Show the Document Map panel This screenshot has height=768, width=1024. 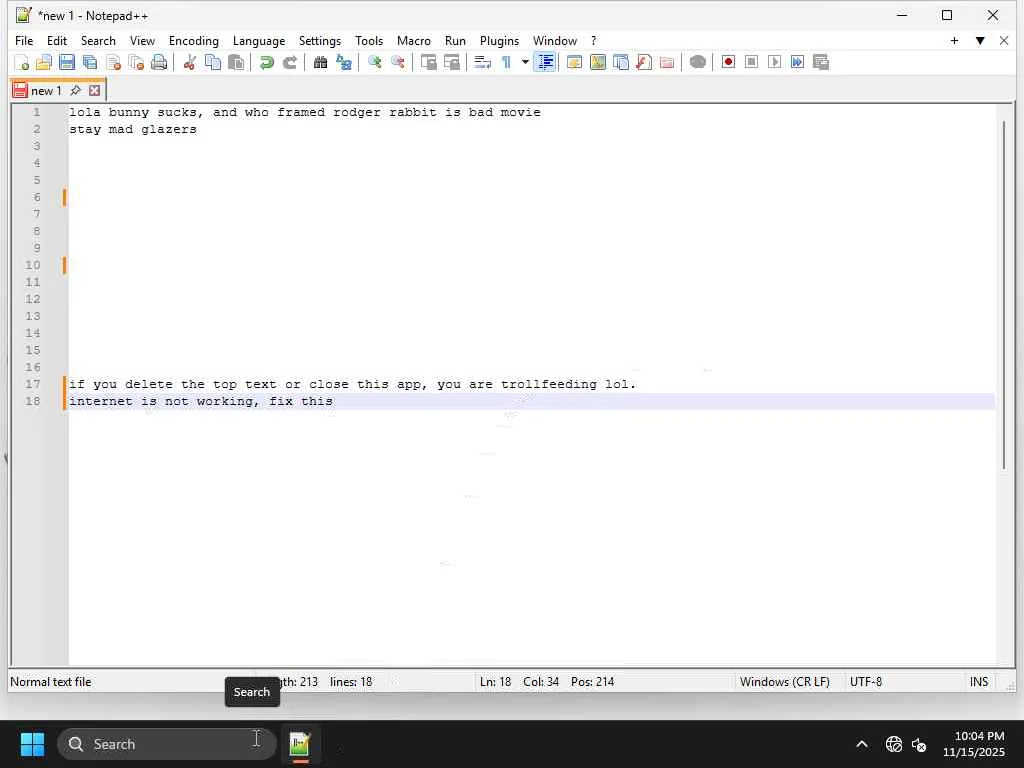pyautogui.click(x=598, y=62)
